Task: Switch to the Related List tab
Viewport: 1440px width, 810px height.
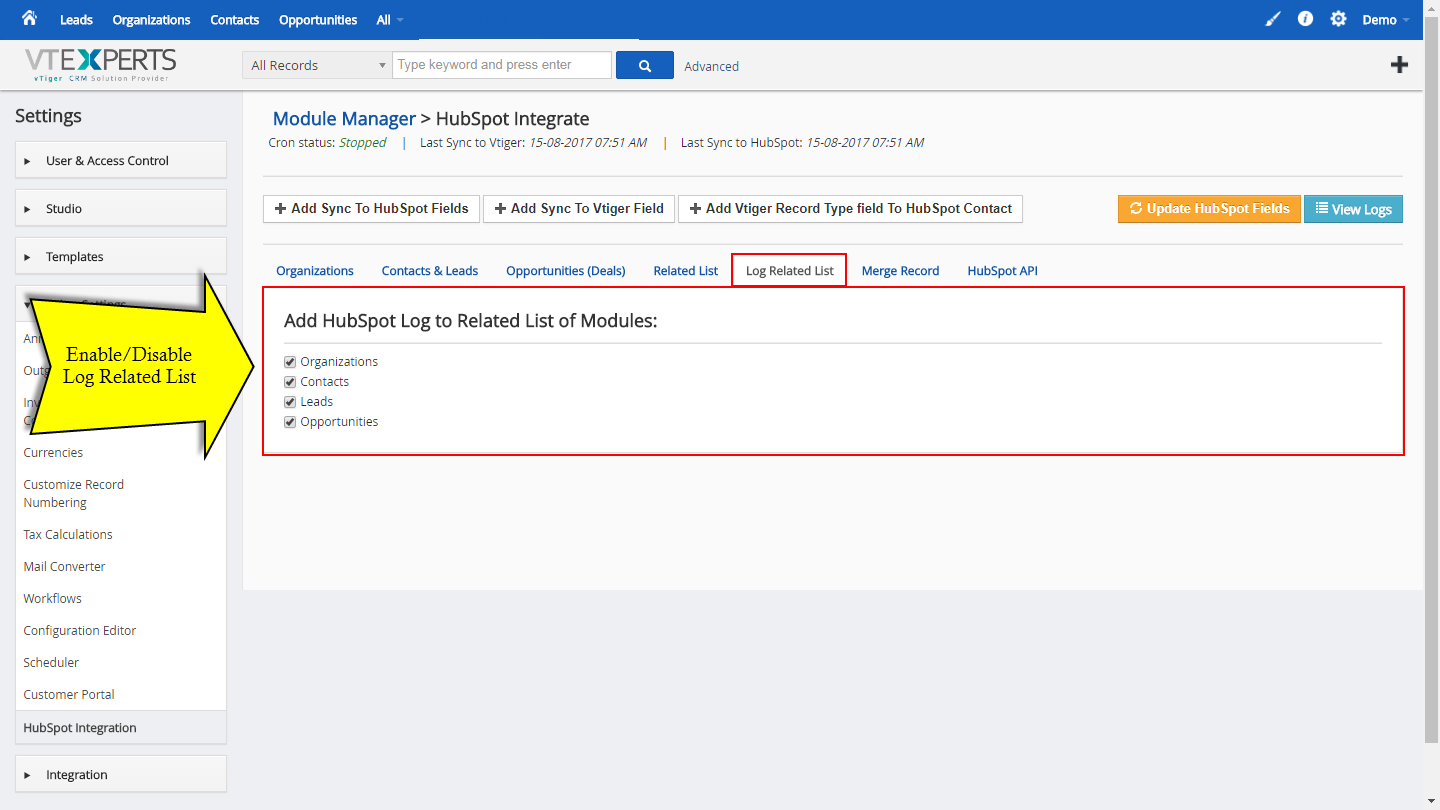Action: [x=686, y=271]
